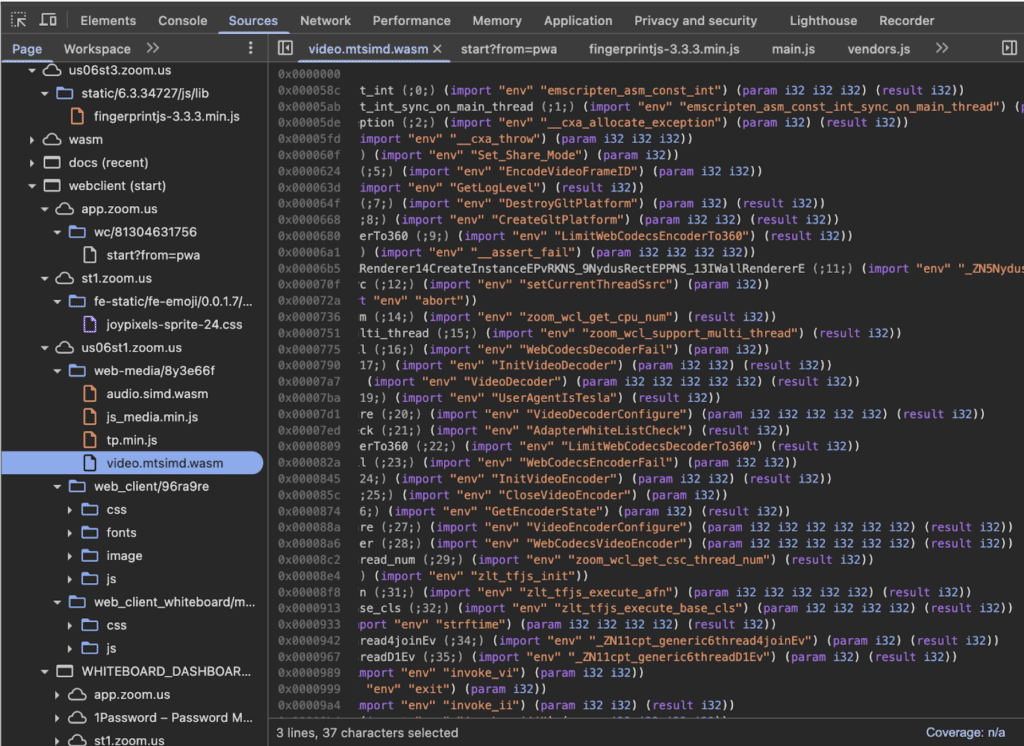Click the folder icon for web-media/8y3e66f

coord(77,370)
